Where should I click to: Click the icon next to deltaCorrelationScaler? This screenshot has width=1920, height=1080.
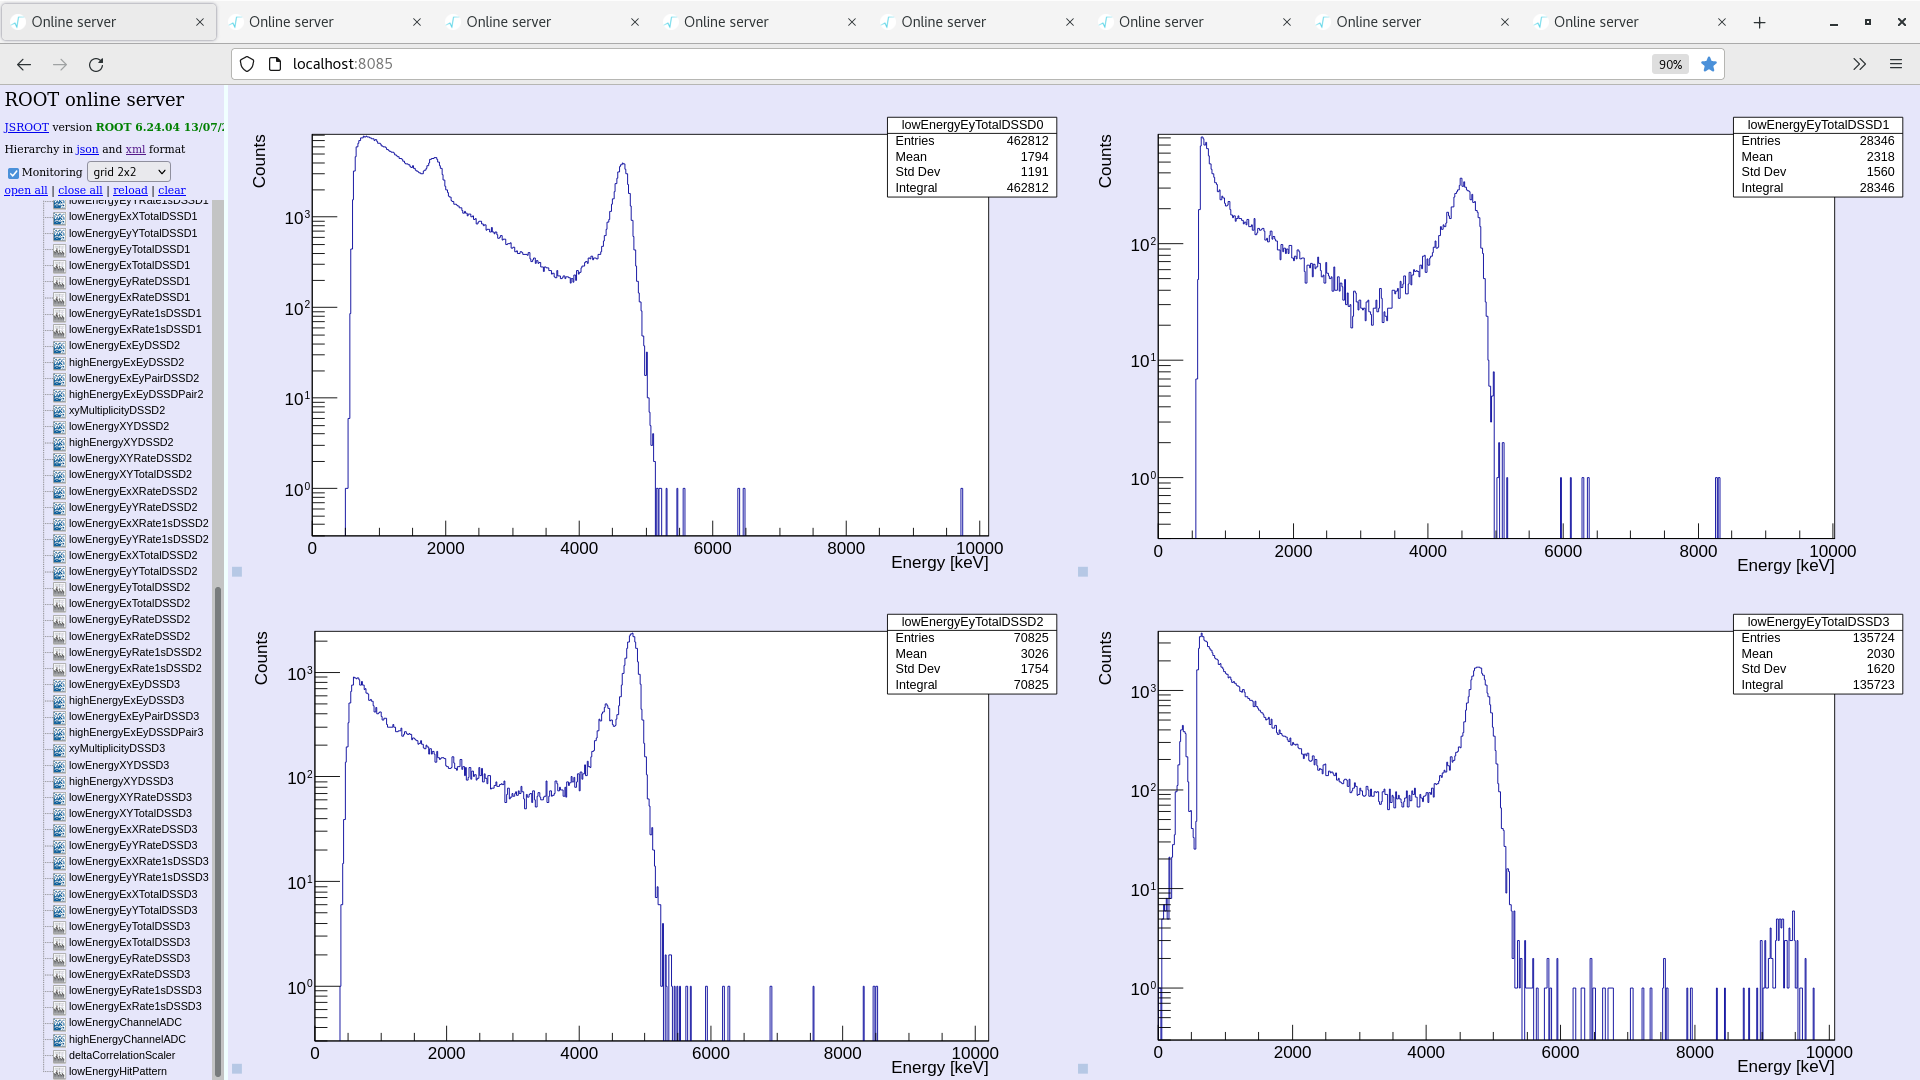click(x=59, y=1056)
